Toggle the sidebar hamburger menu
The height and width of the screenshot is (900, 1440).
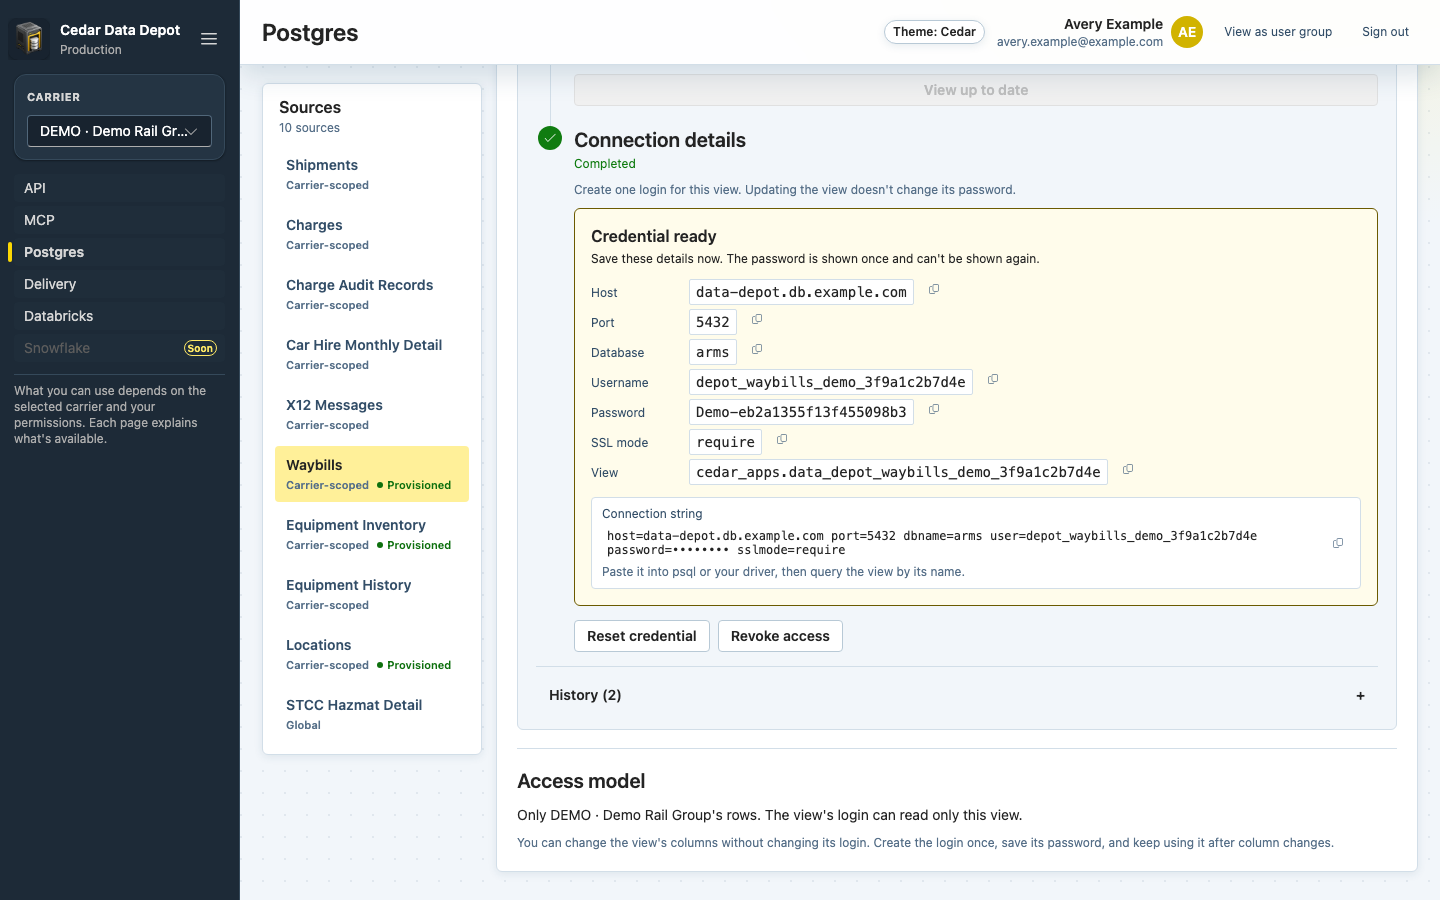click(209, 39)
